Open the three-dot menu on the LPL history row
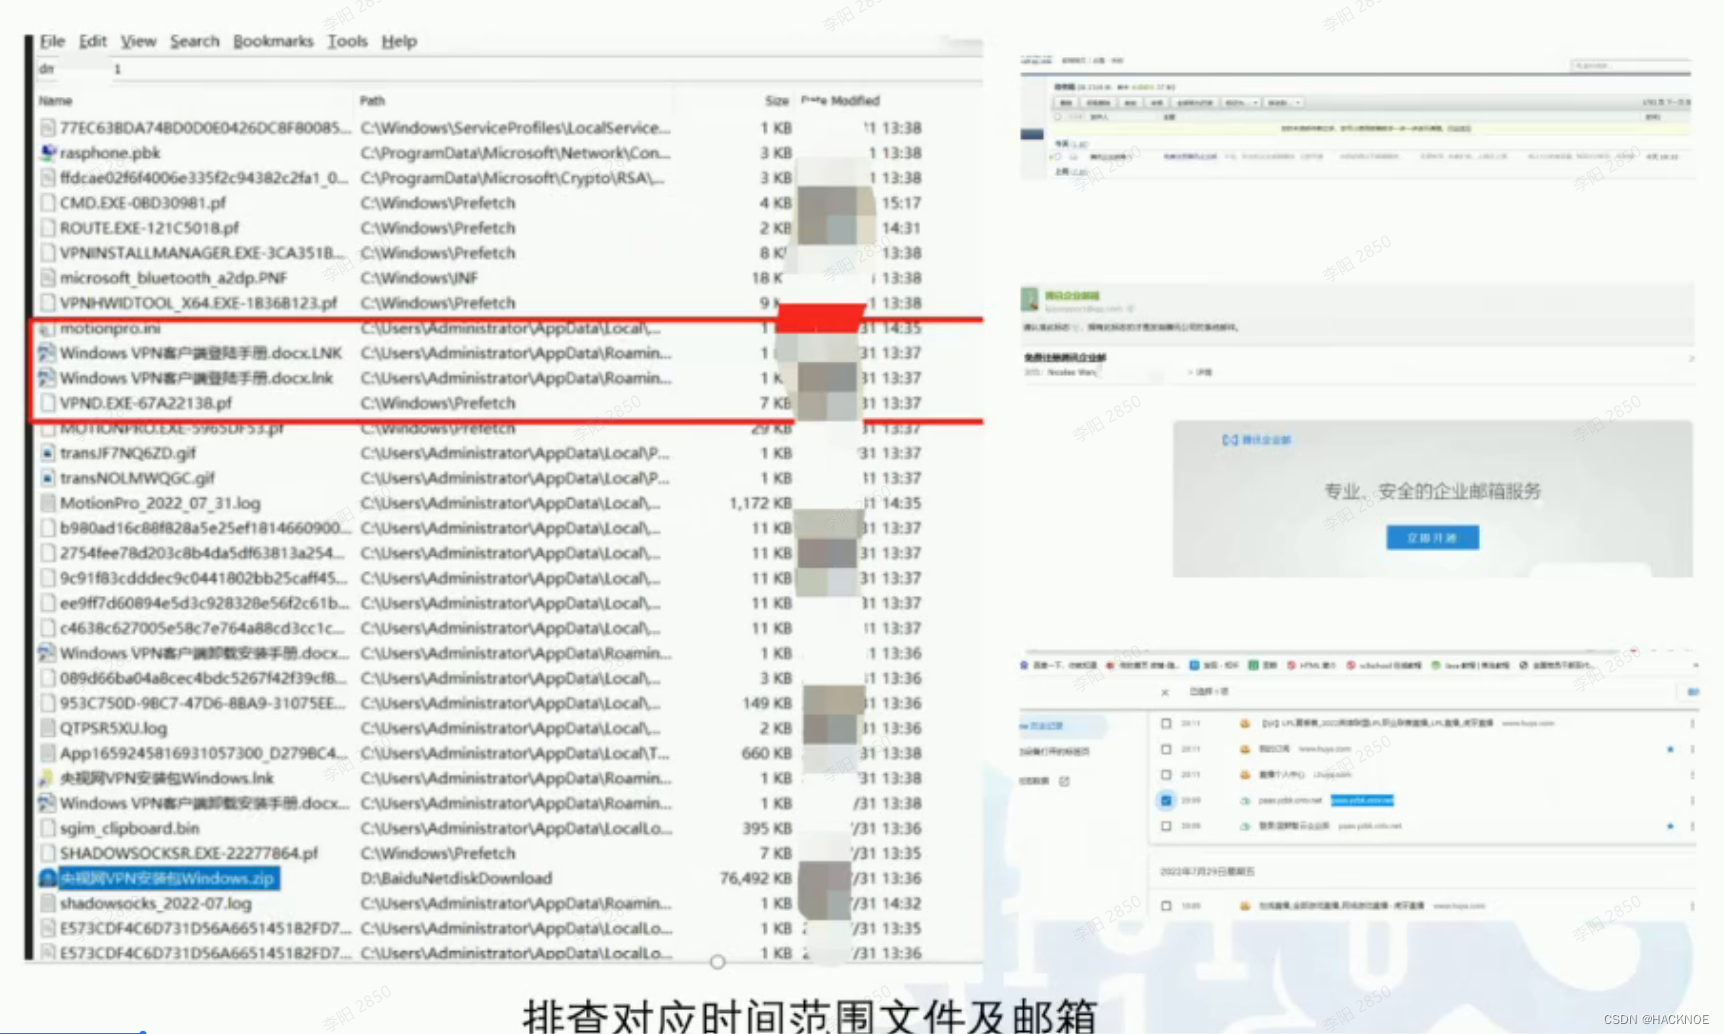 pos(1692,723)
